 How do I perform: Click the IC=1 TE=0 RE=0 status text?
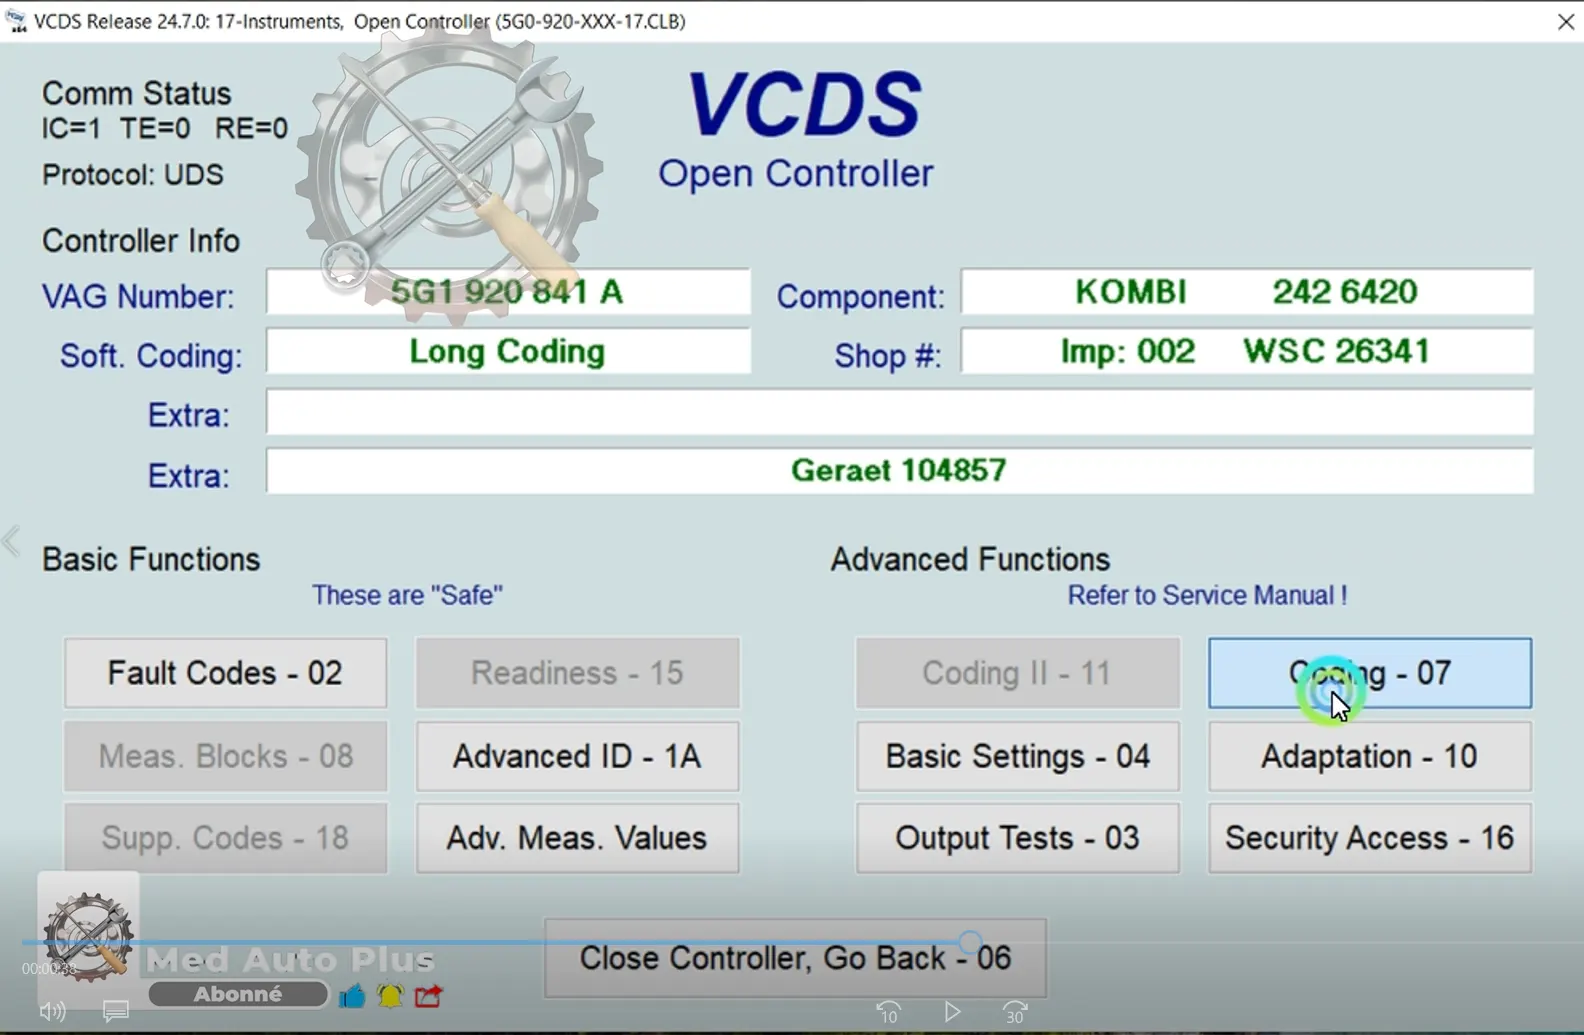[165, 129]
